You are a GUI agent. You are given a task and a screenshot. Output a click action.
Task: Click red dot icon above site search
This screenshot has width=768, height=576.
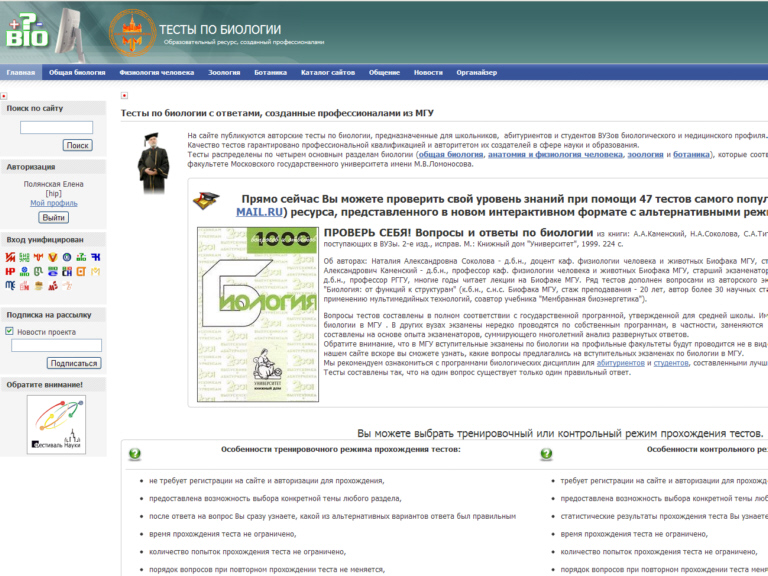coord(4,96)
